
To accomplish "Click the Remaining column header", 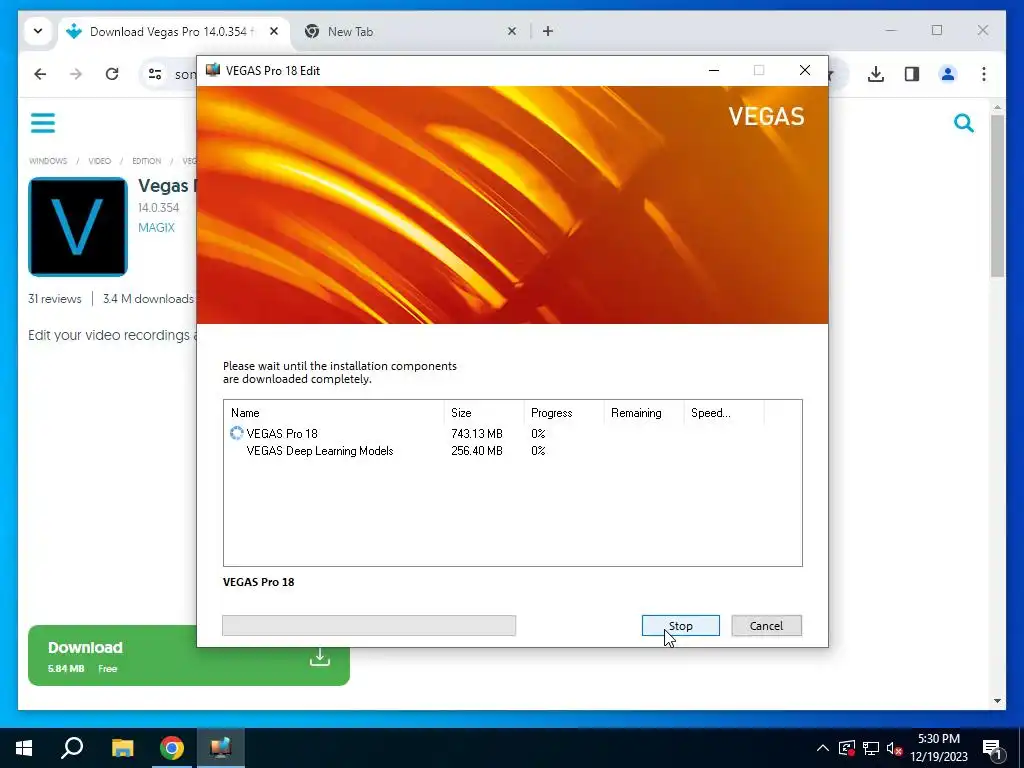I will tap(644, 413).
